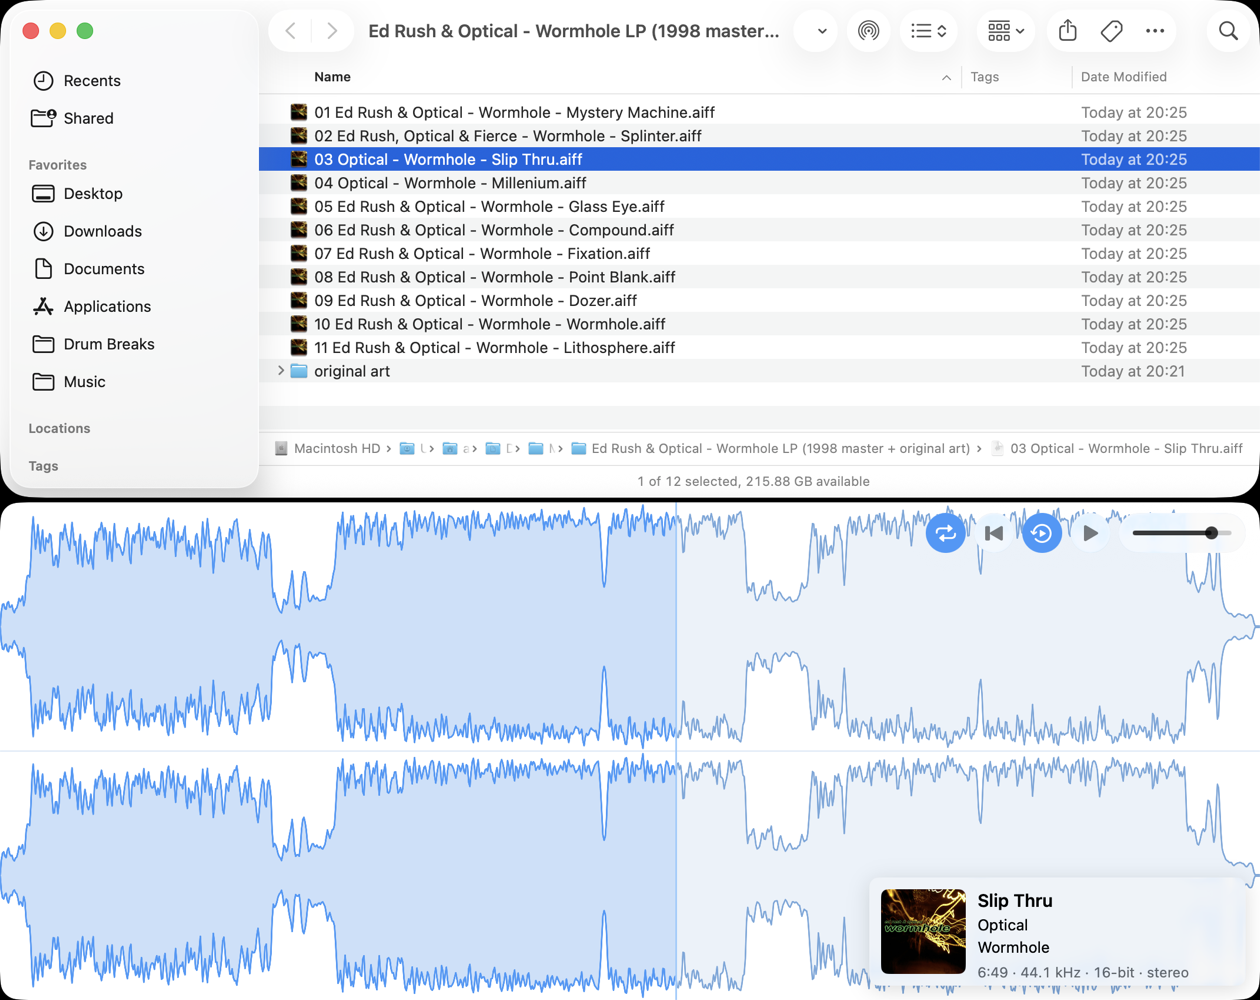Click the Documents page icon

click(43, 269)
